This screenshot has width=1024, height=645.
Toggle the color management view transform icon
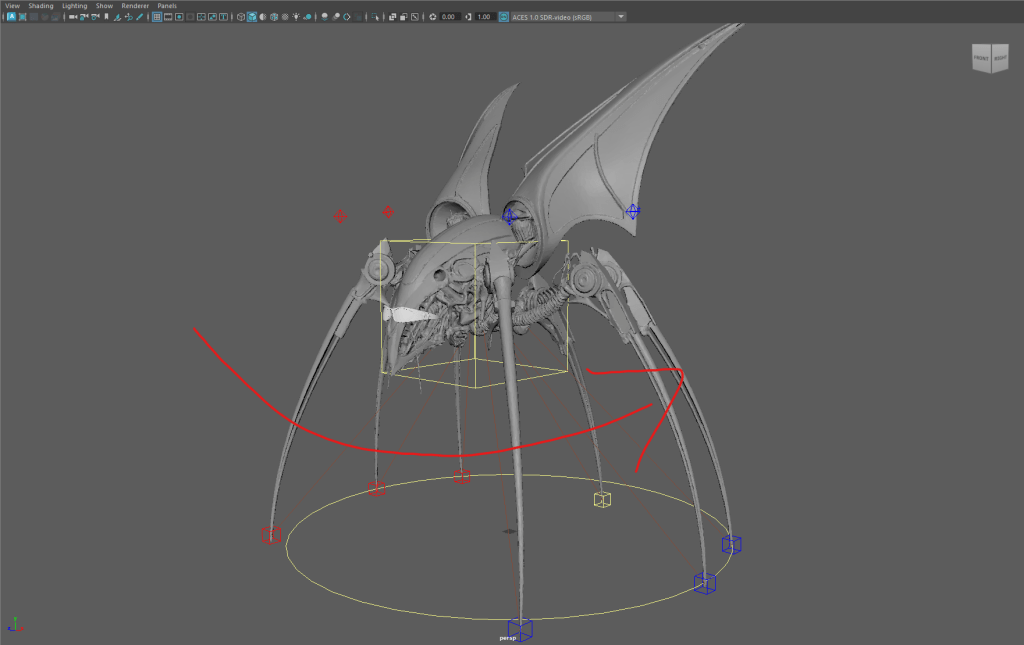(x=503, y=17)
